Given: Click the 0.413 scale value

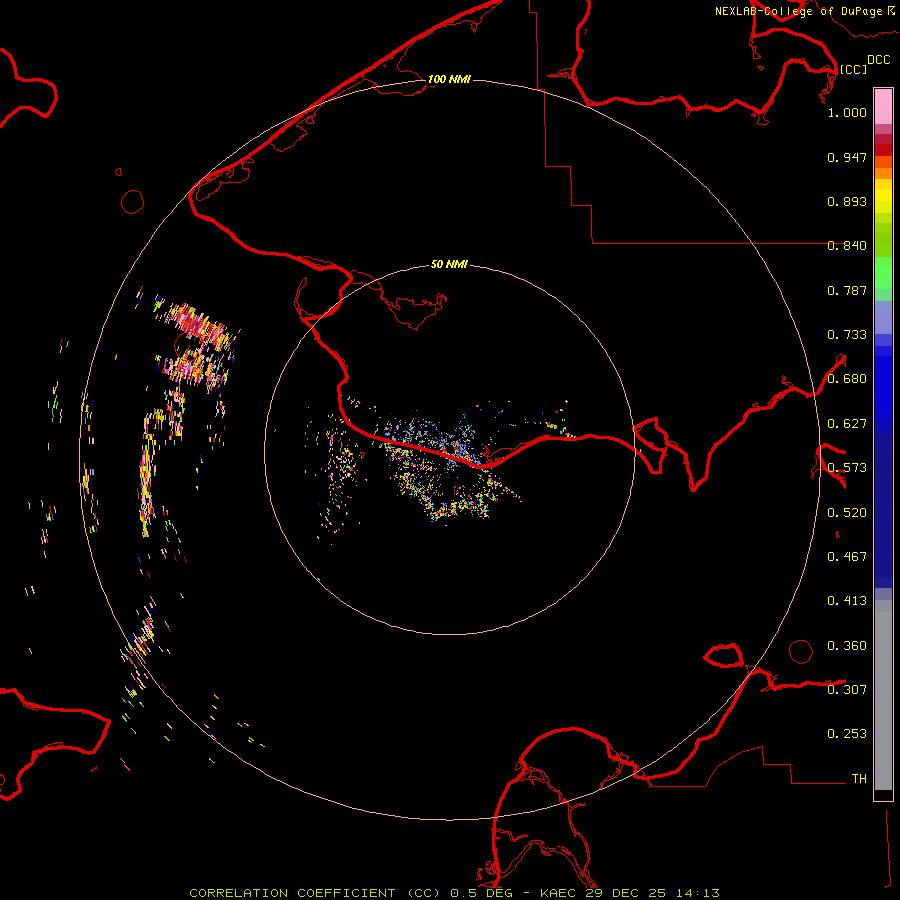Looking at the screenshot, I should [x=847, y=601].
